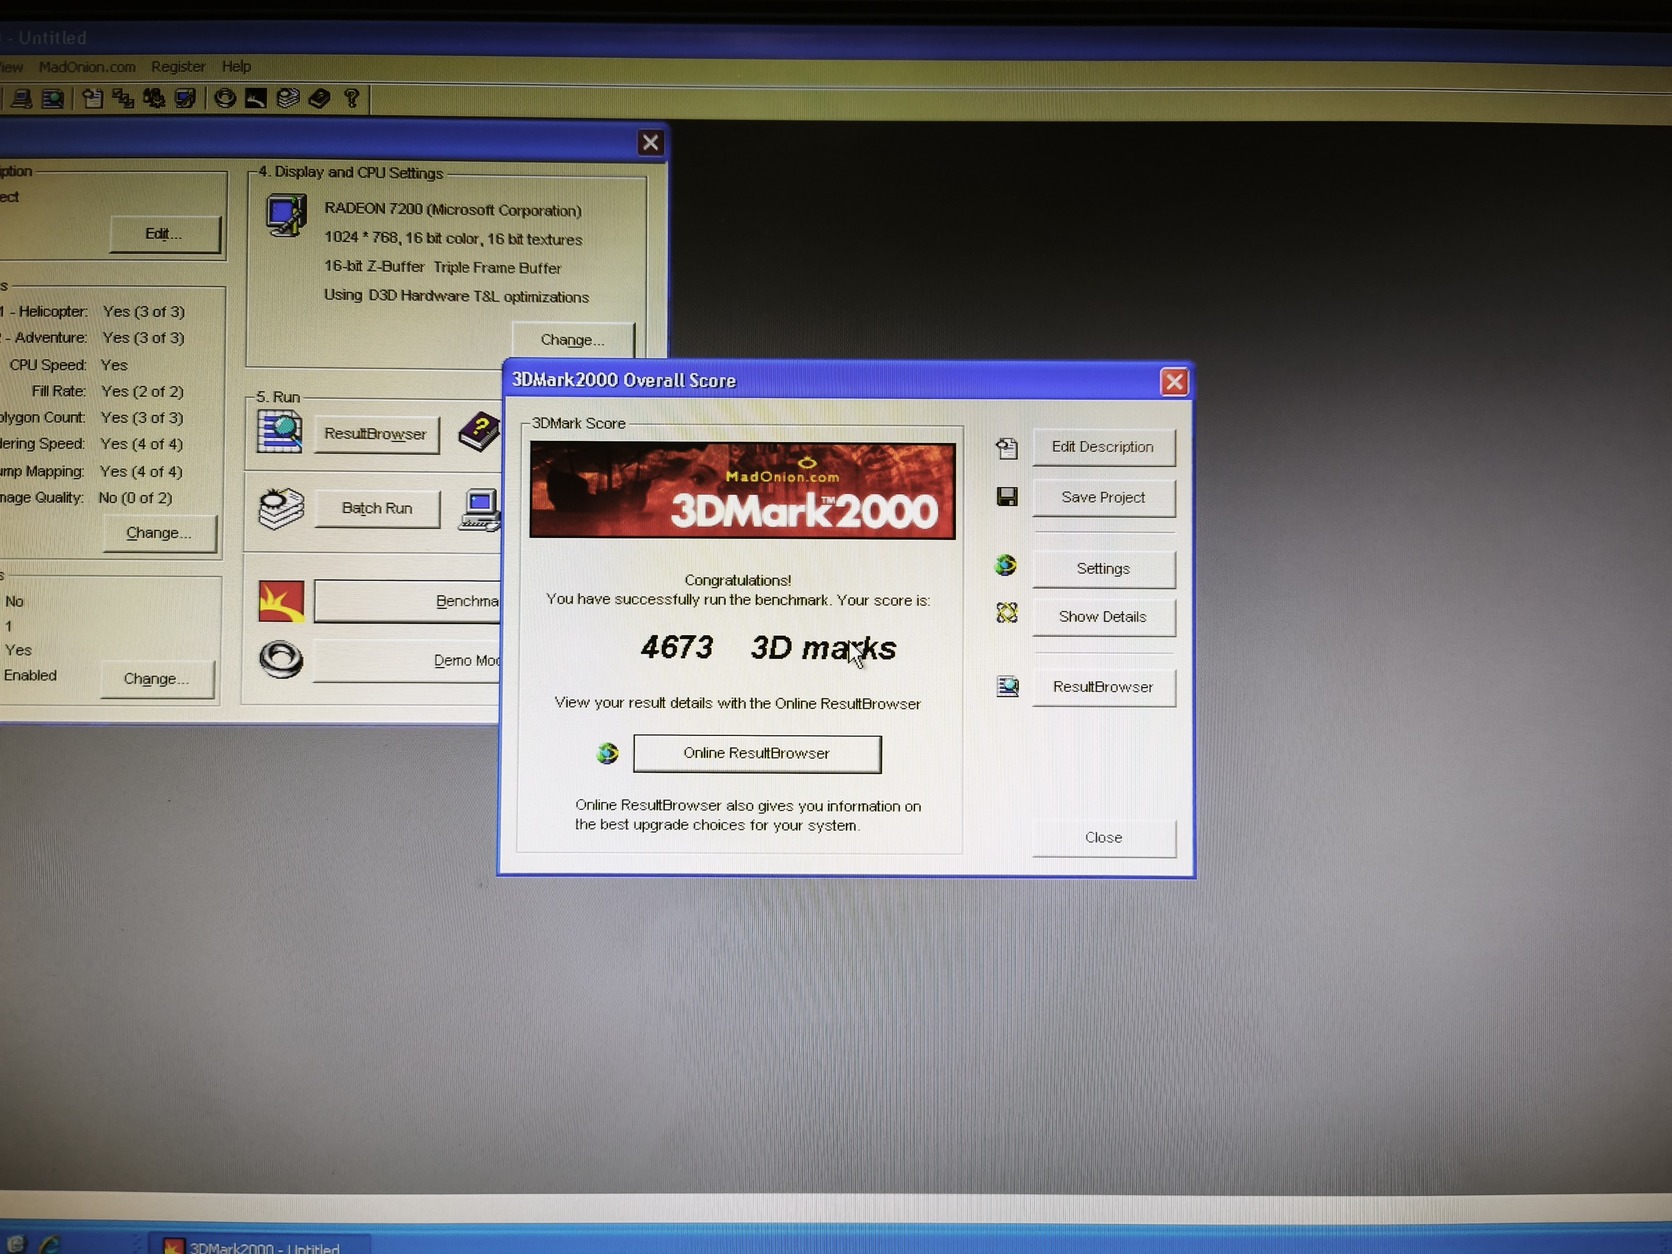This screenshot has width=1672, height=1254.
Task: Click the Adventure row "Yes (3 of 3)"
Action: pos(143,338)
